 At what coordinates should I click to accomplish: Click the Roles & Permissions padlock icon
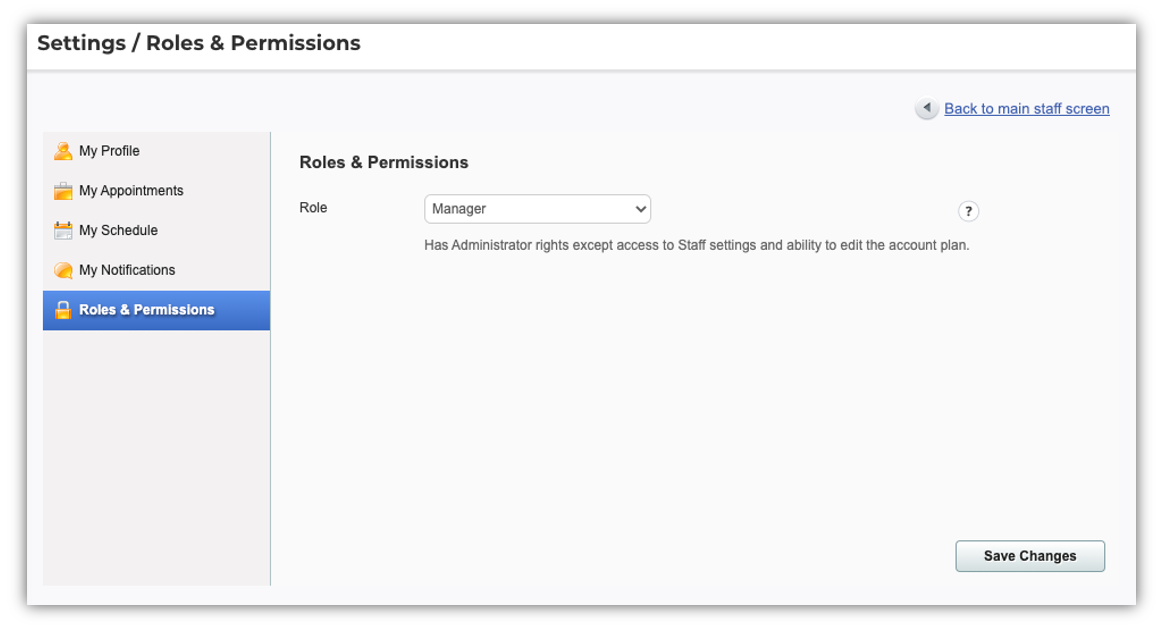click(x=63, y=310)
